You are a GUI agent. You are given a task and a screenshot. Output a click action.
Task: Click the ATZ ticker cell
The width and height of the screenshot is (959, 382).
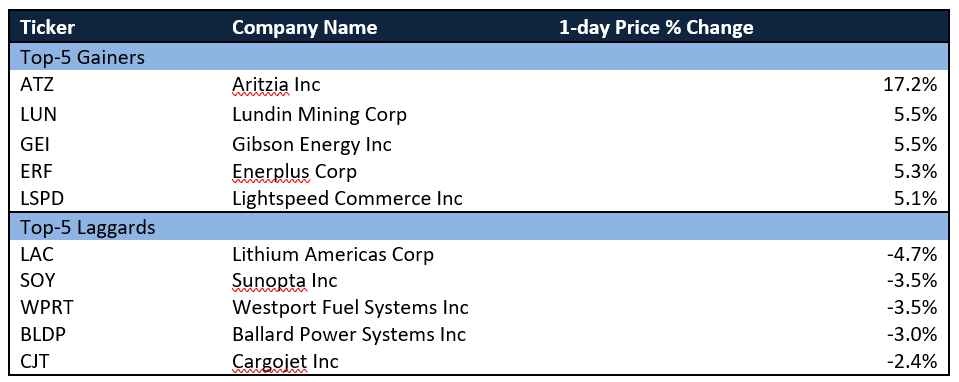(36, 85)
